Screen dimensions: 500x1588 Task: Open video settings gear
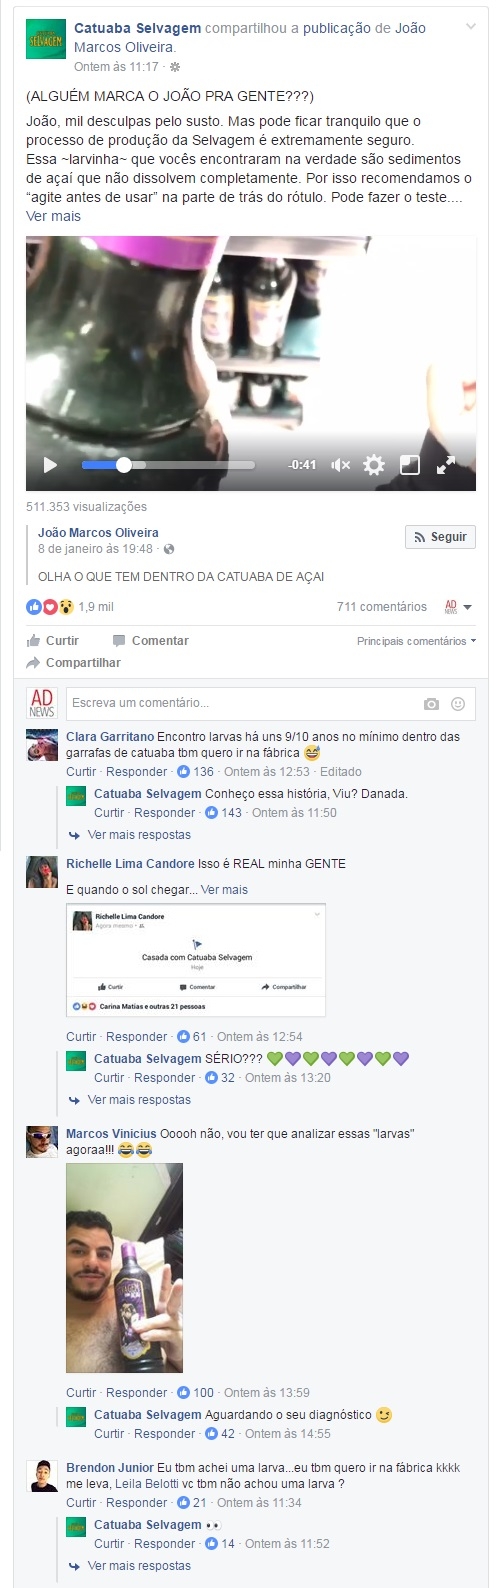click(374, 465)
